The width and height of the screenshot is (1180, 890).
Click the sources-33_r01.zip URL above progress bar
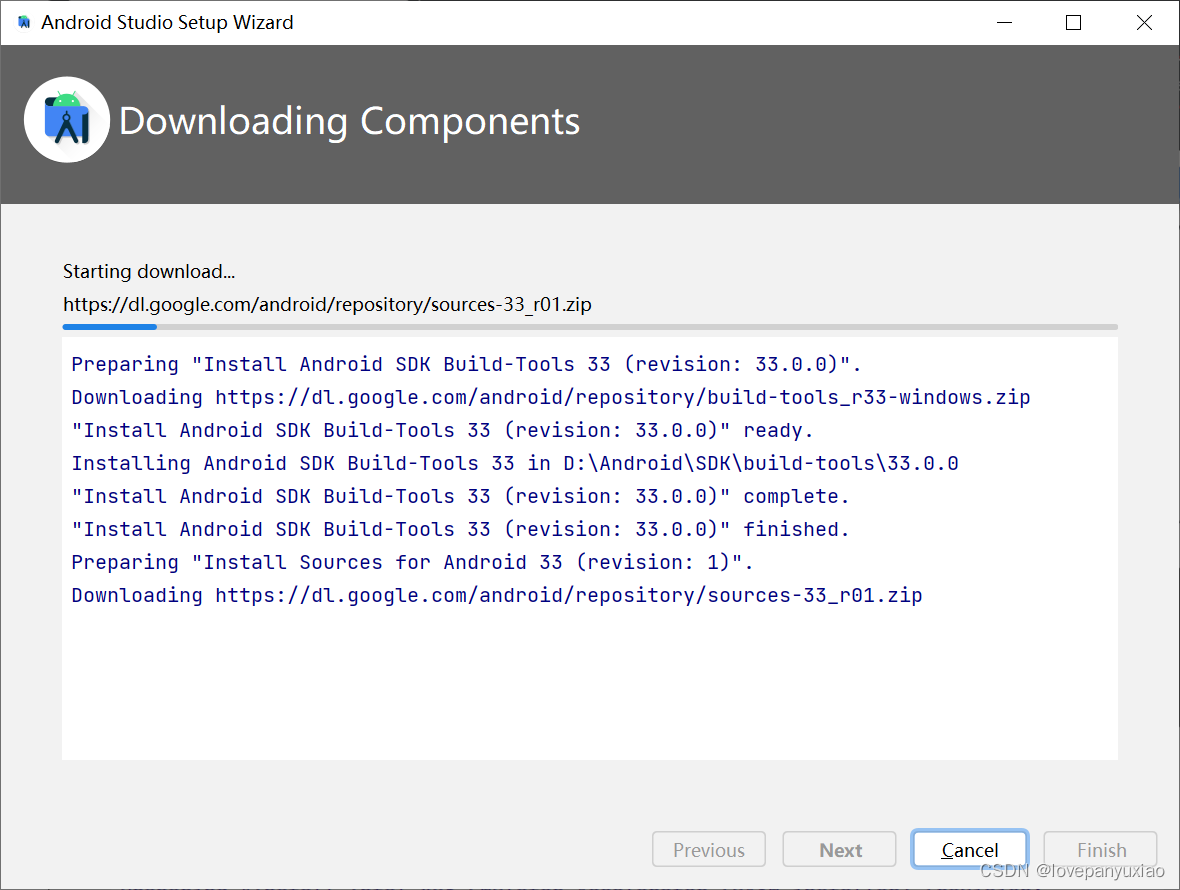pos(327,305)
